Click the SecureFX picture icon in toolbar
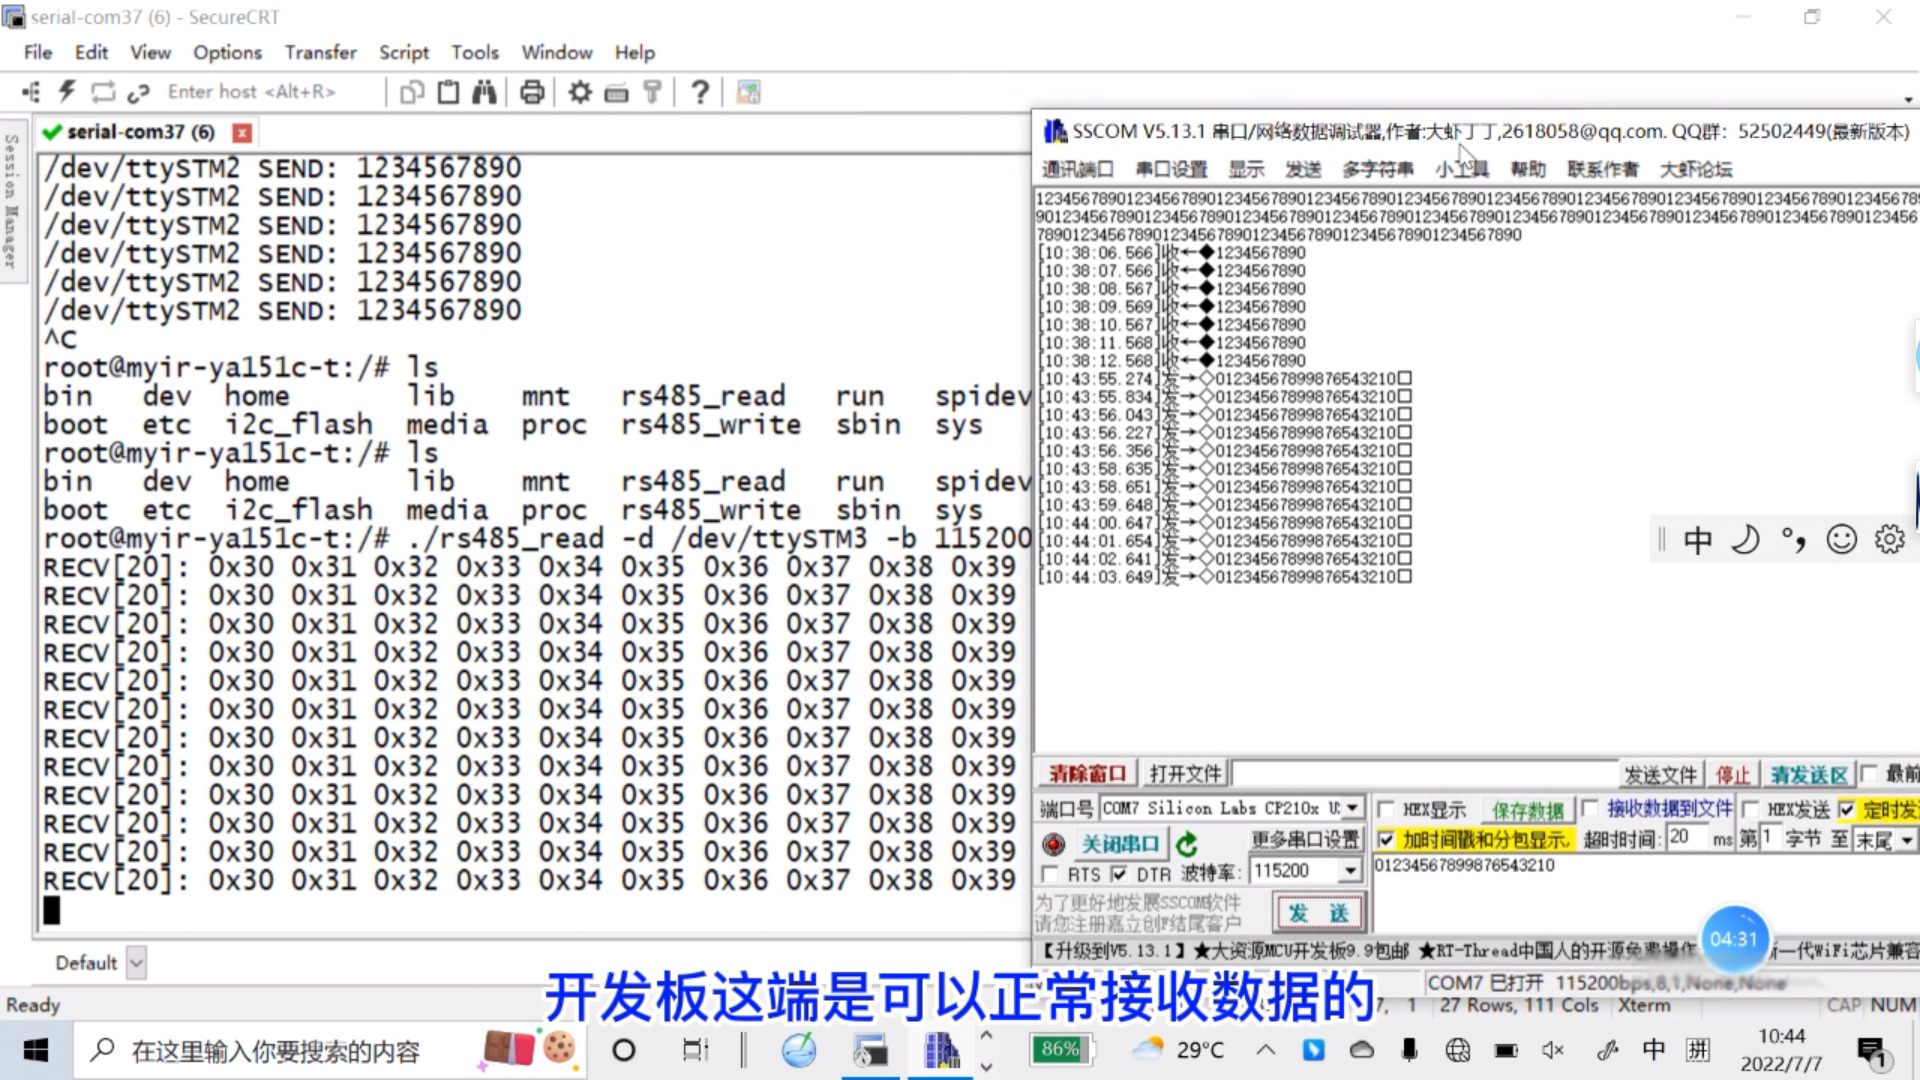1920x1080 pixels. tap(748, 92)
